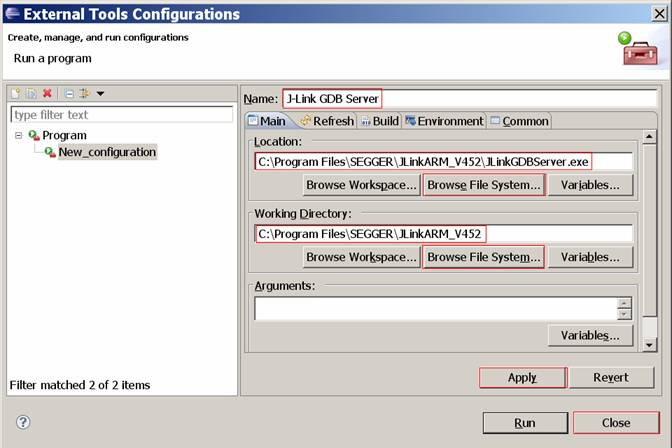Collapse the Program tree node
The width and height of the screenshot is (672, 448).
coord(18,135)
